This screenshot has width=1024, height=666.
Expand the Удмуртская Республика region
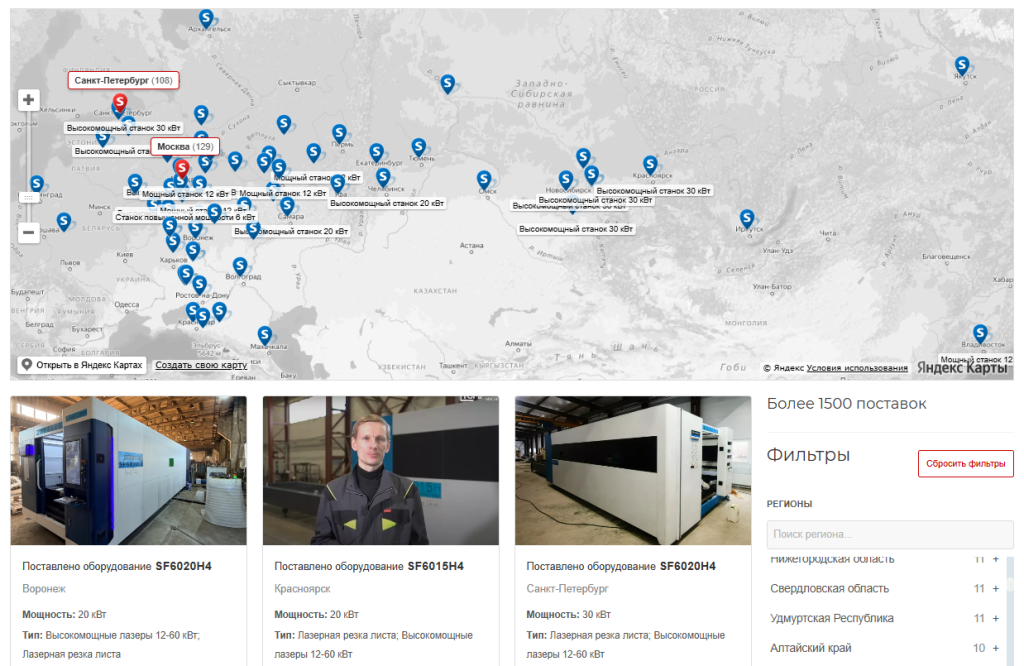pos(996,618)
